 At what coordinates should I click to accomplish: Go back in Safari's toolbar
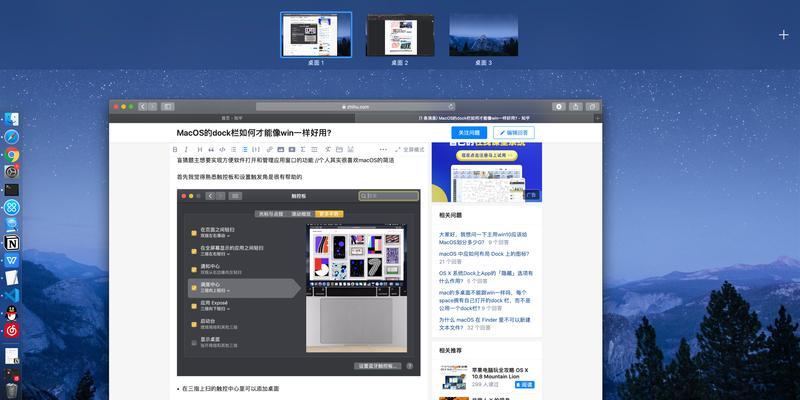142,107
